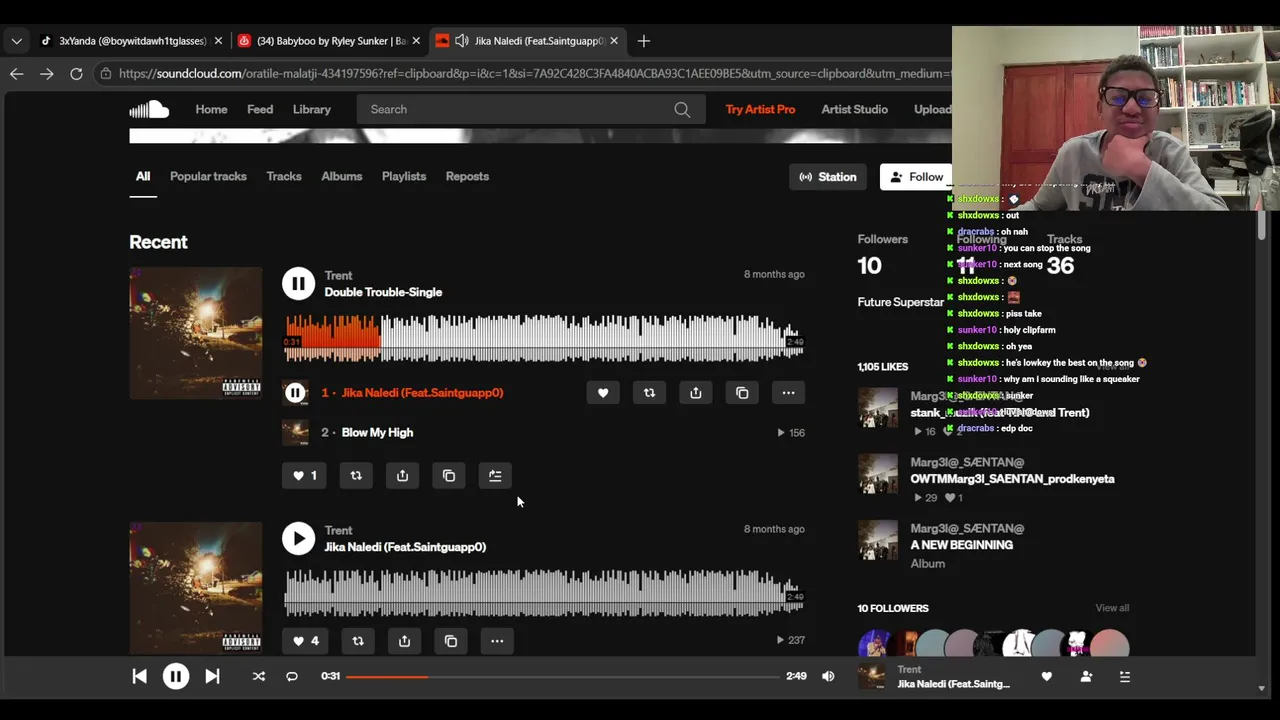
Task: Skip to previous track in player bar
Action: pyautogui.click(x=139, y=676)
